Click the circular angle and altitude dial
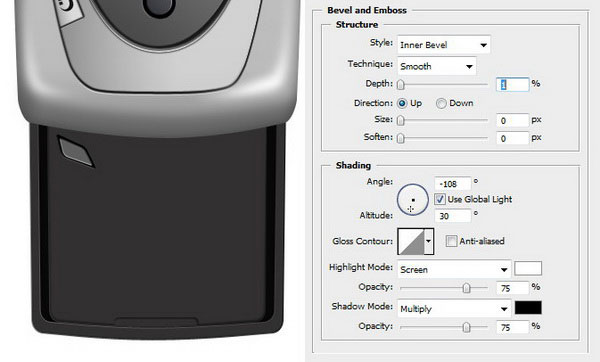 (x=412, y=200)
